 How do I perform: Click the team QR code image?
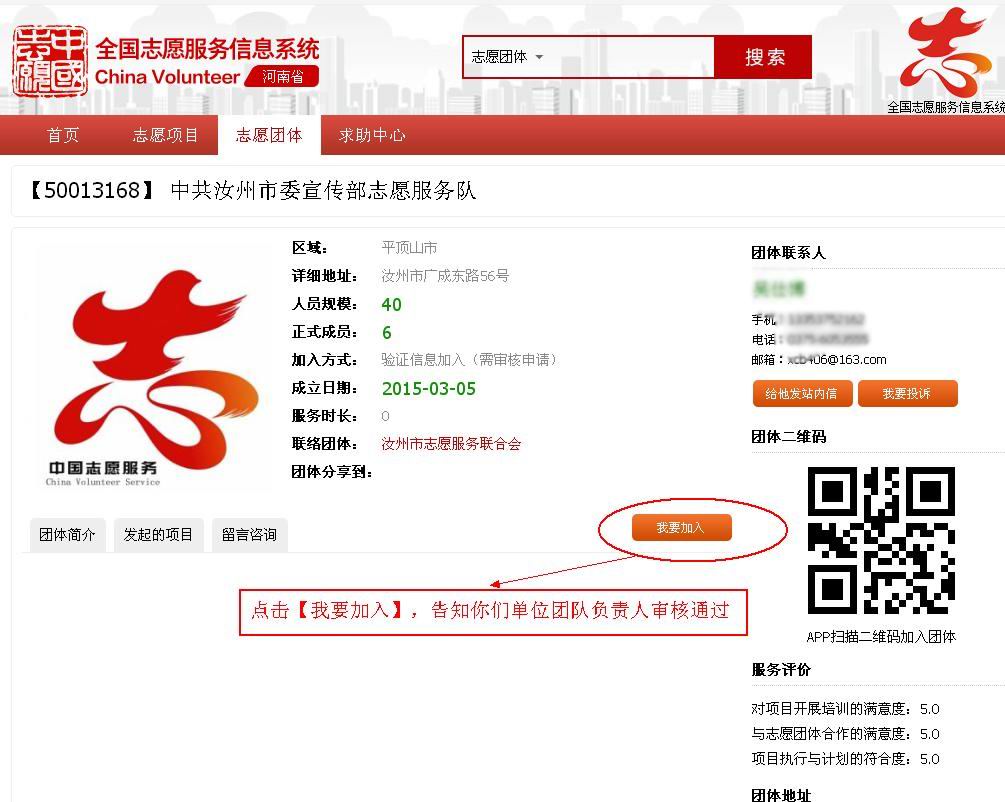(881, 541)
